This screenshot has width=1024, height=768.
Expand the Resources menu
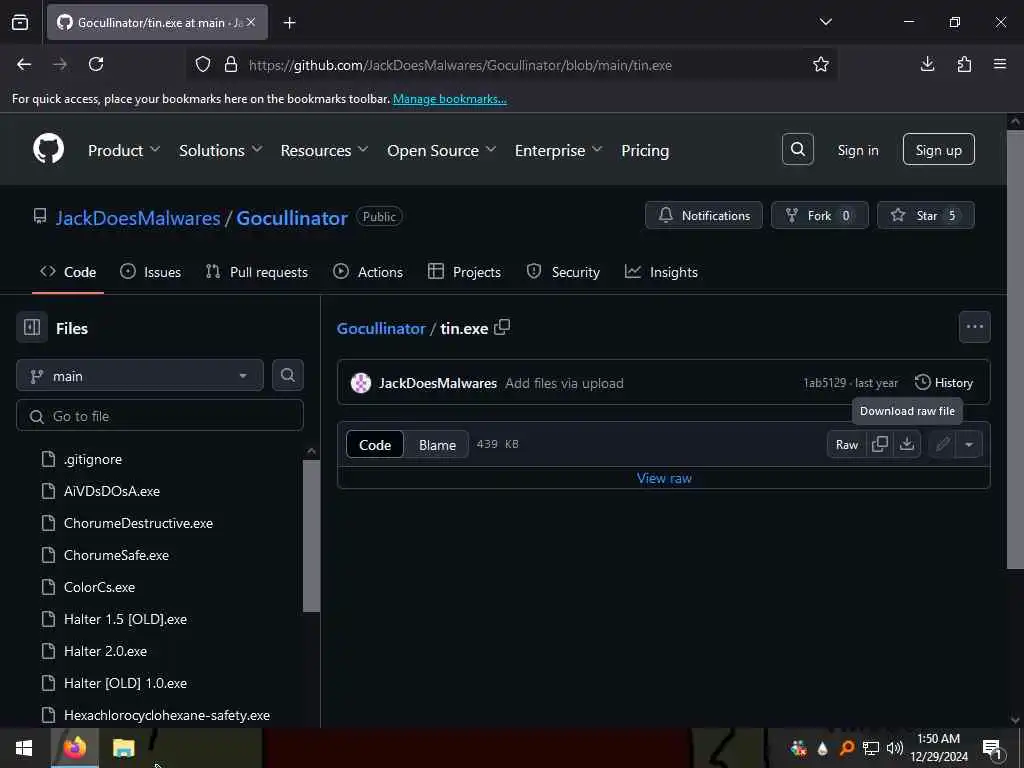tap(324, 150)
